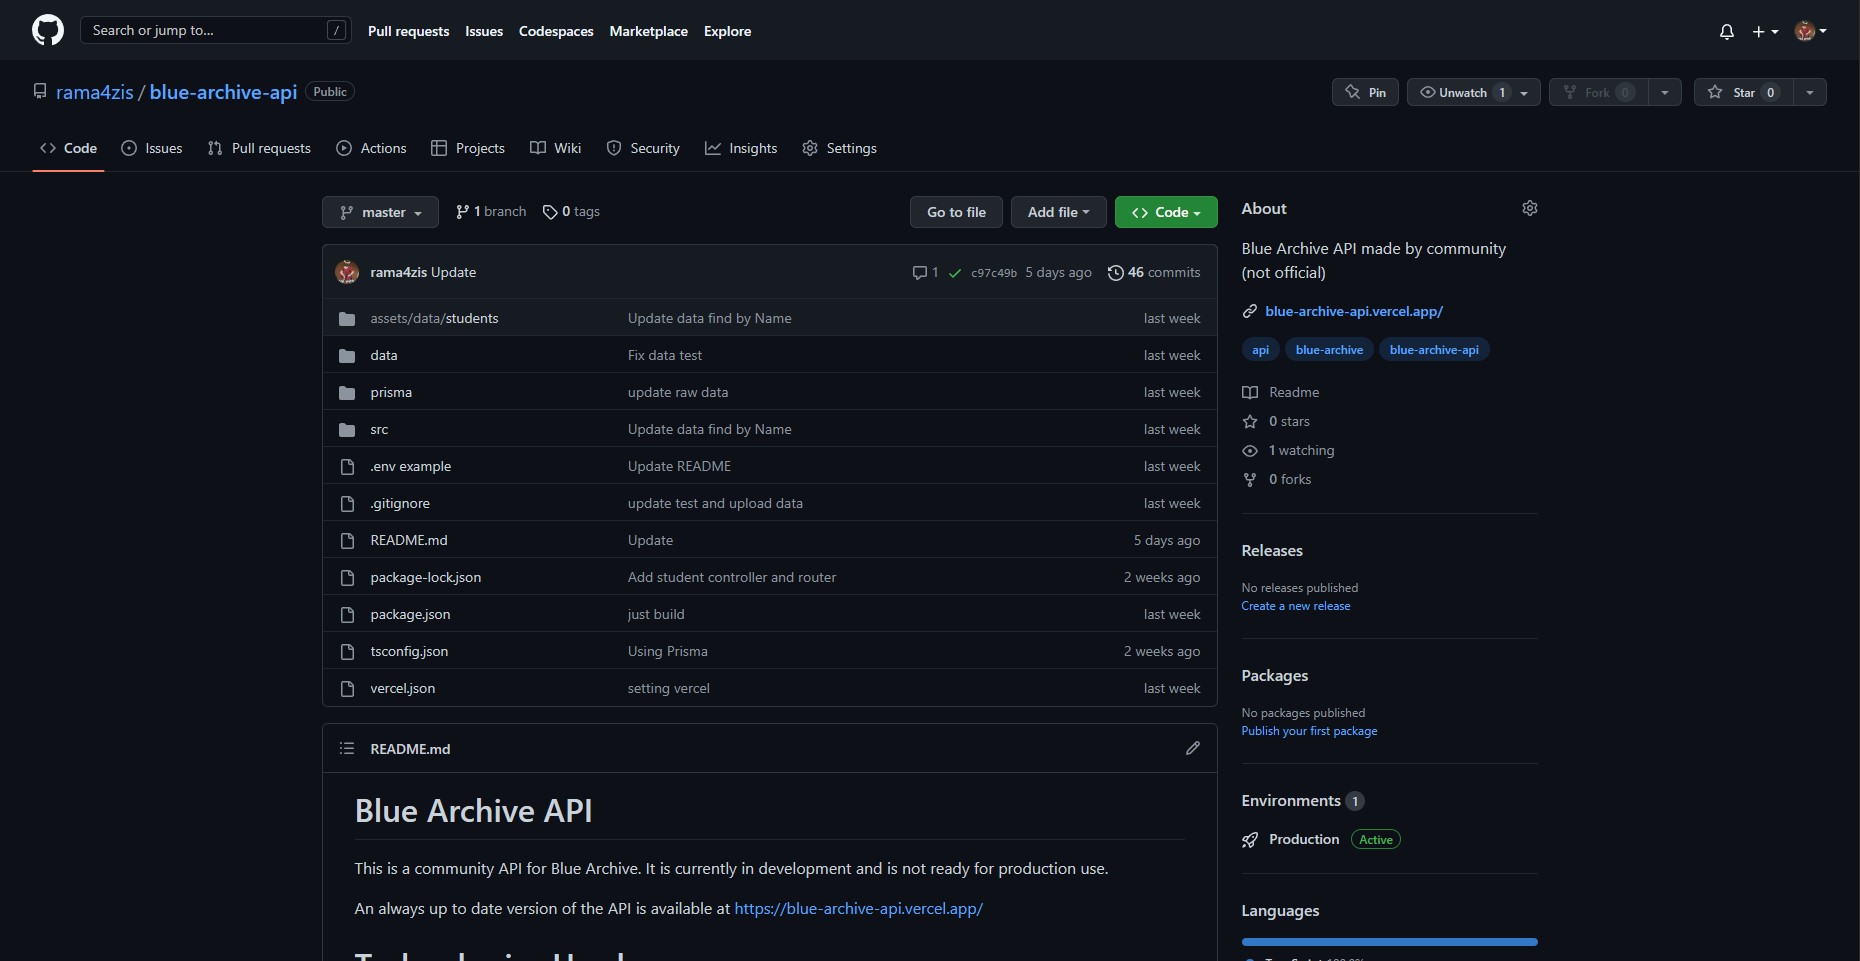Click the Pin repository button
This screenshot has height=961, width=1860.
[1364, 92]
